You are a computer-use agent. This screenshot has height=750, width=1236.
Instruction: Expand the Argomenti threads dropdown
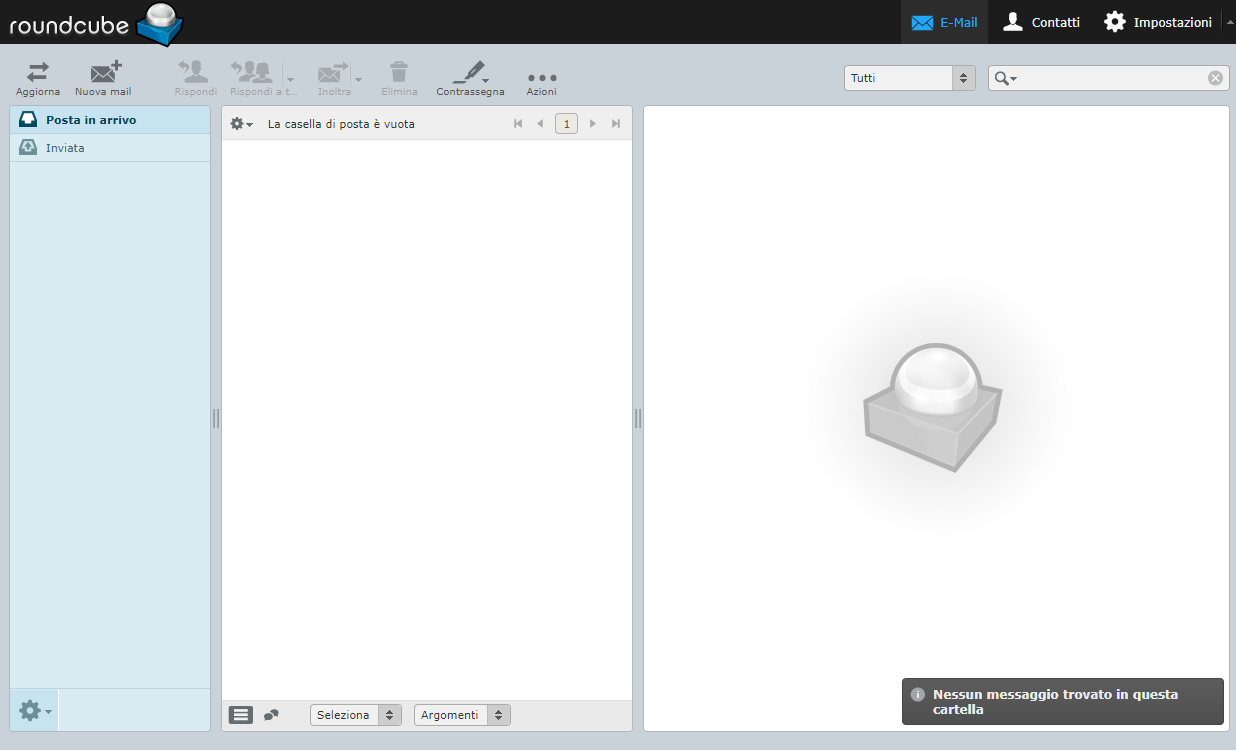point(461,715)
